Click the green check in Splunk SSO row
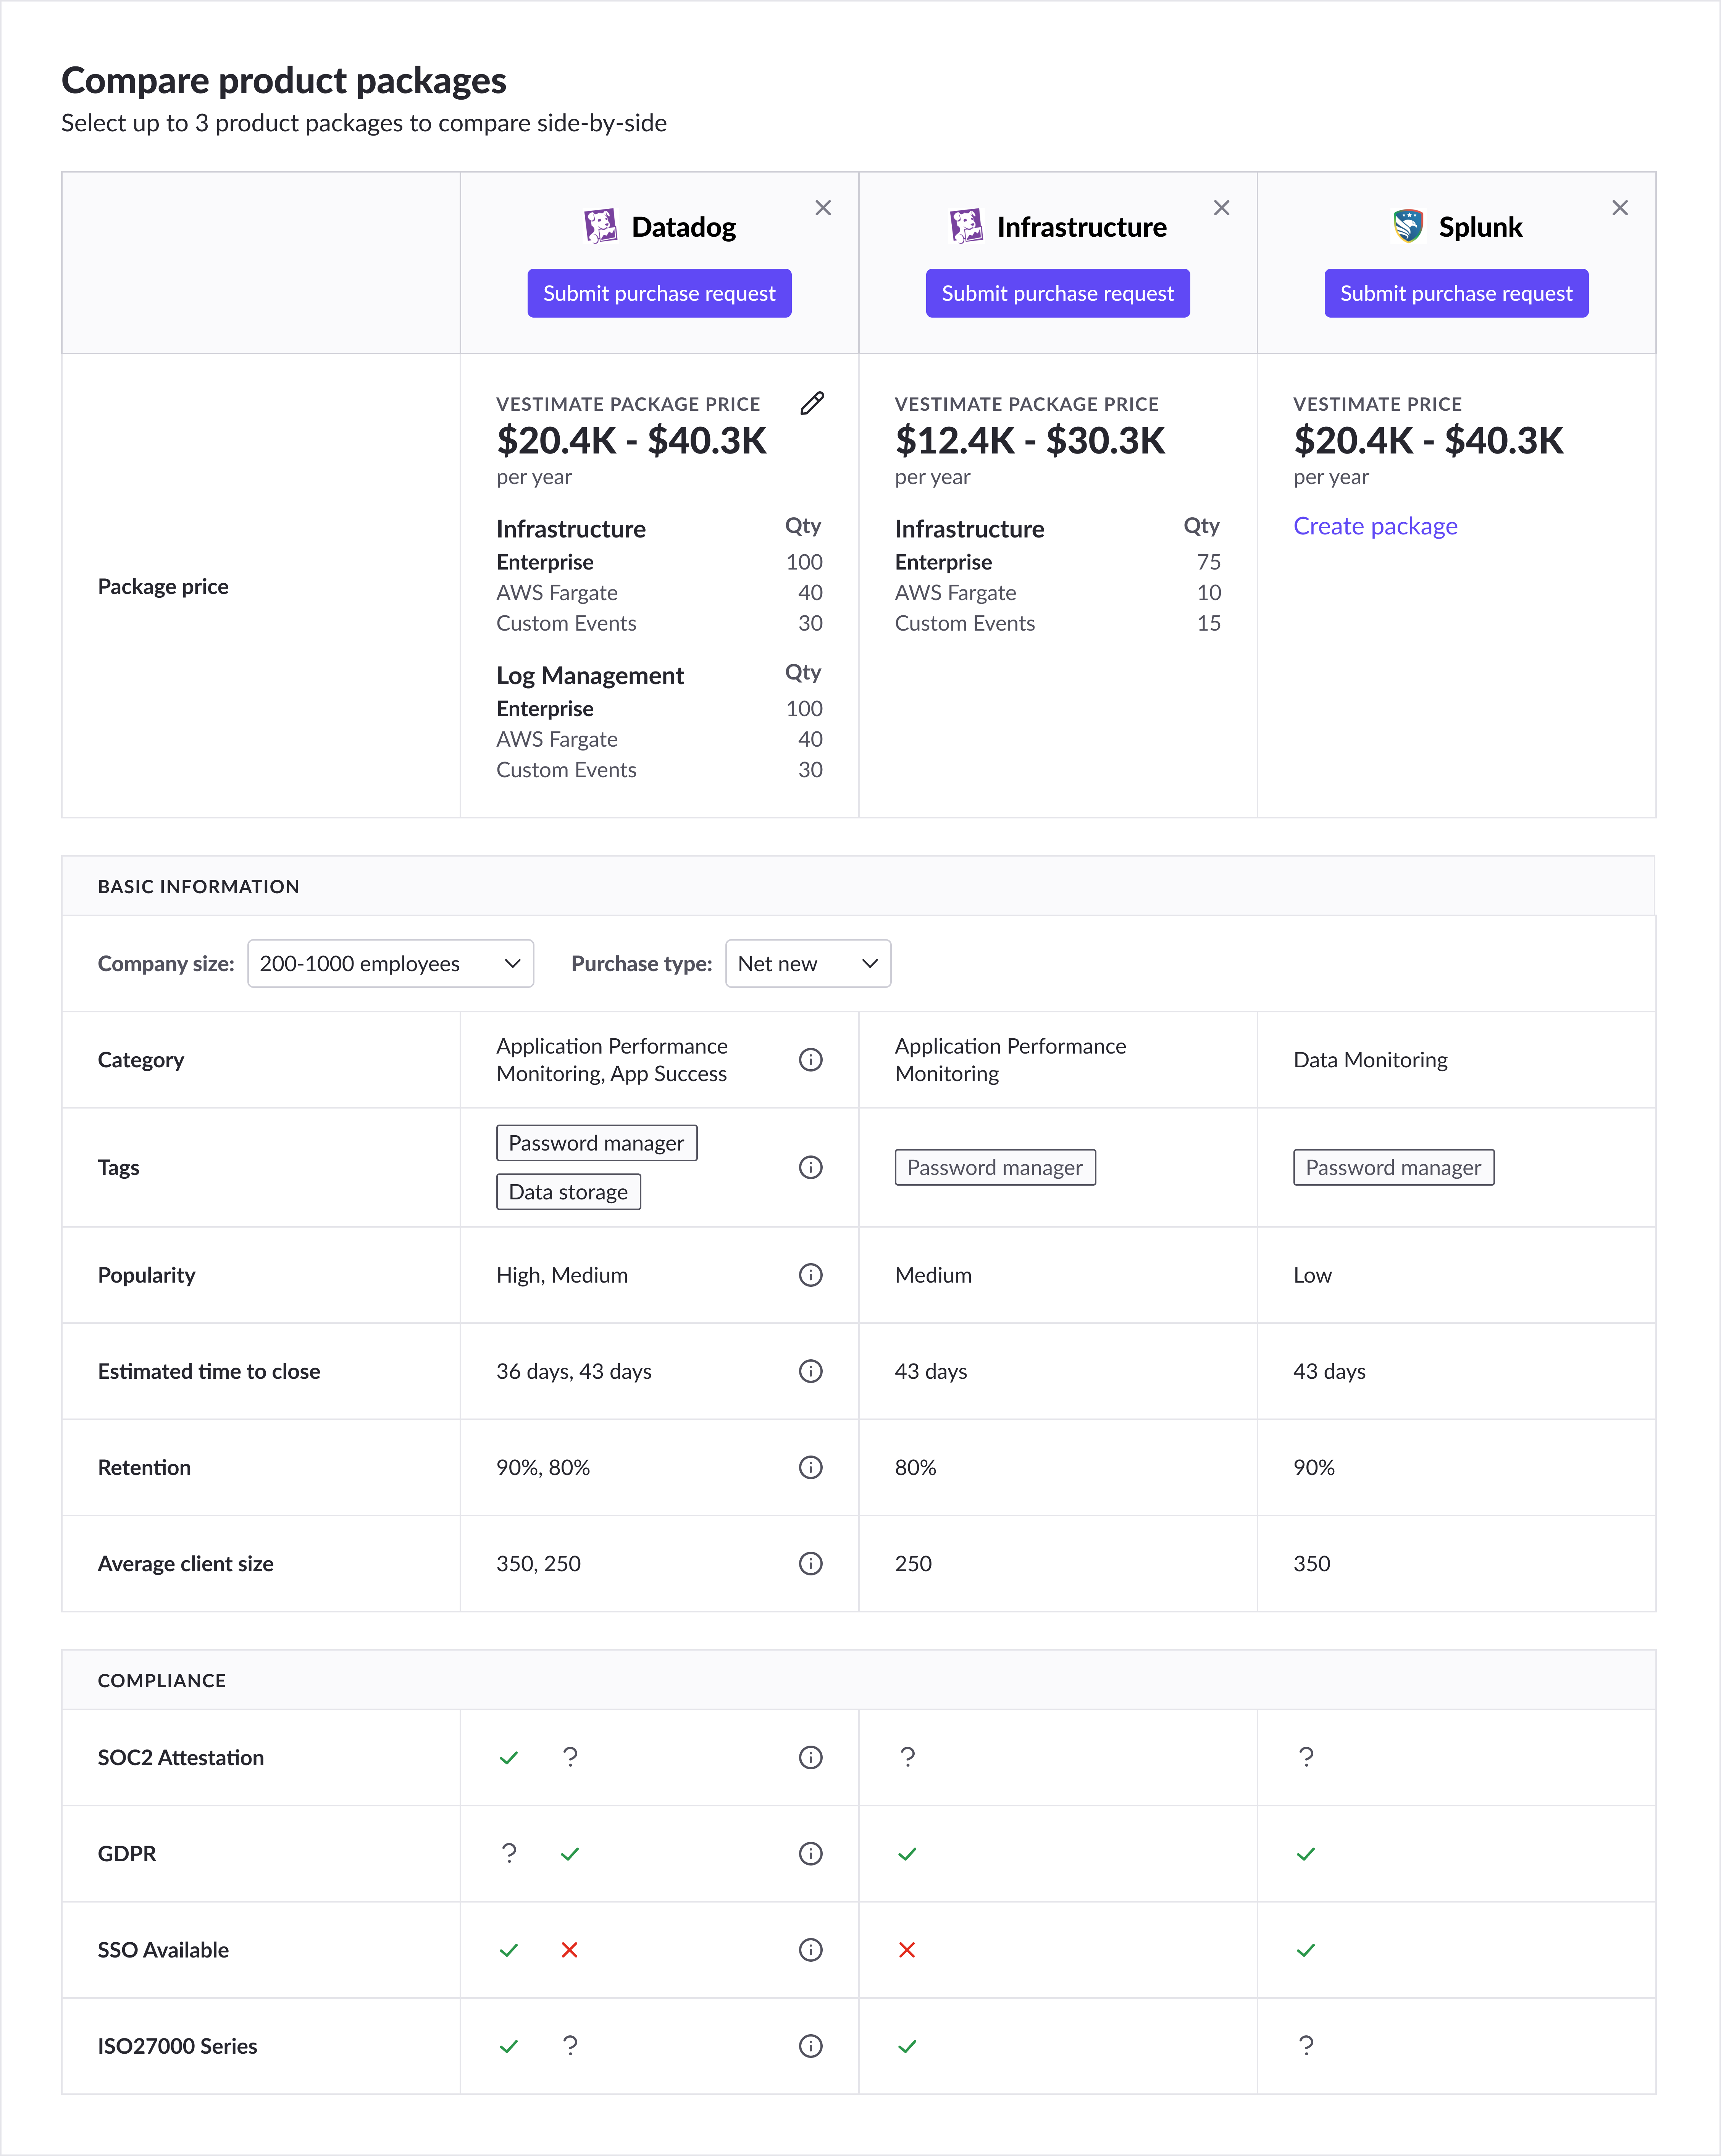Viewport: 1721px width, 2156px height. coord(1306,1950)
